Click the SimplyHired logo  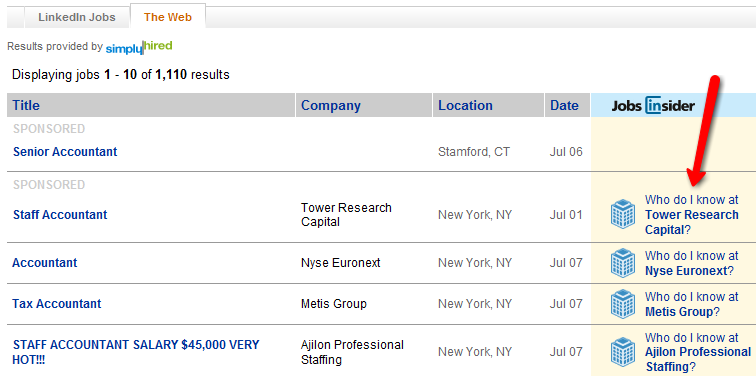tap(139, 47)
